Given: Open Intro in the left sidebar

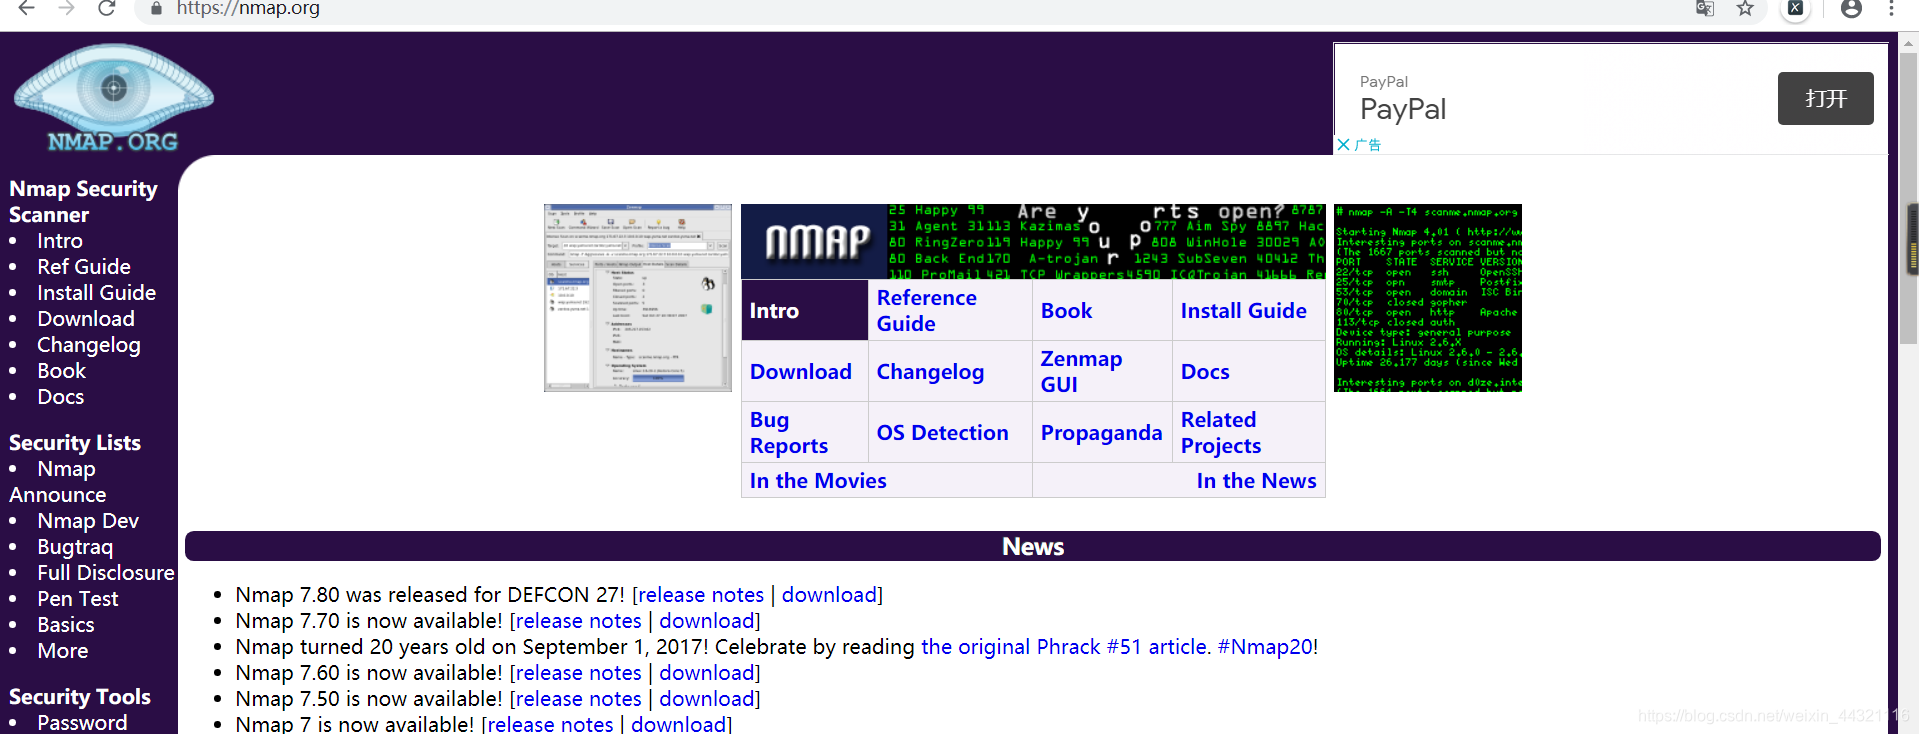Looking at the screenshot, I should click(60, 241).
